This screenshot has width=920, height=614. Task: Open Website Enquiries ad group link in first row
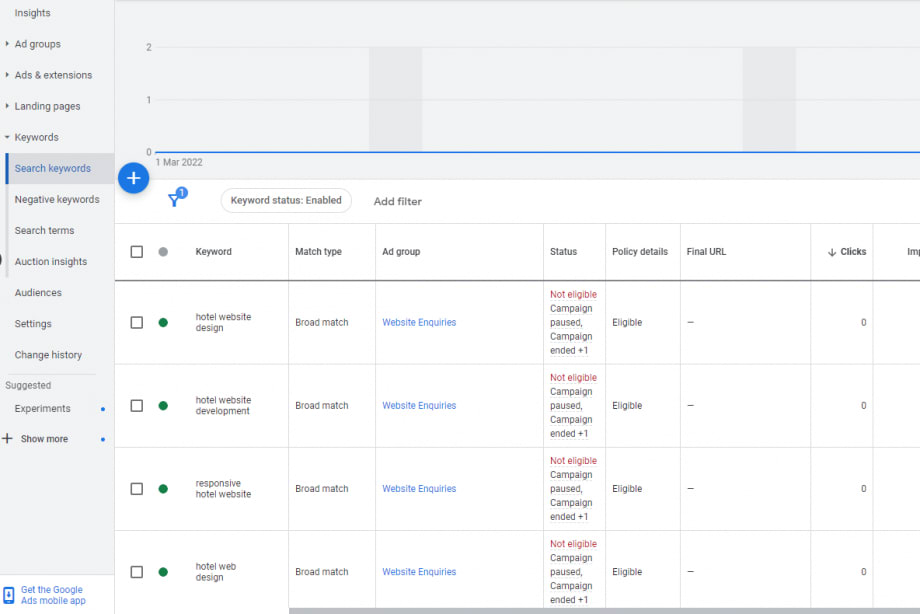419,323
